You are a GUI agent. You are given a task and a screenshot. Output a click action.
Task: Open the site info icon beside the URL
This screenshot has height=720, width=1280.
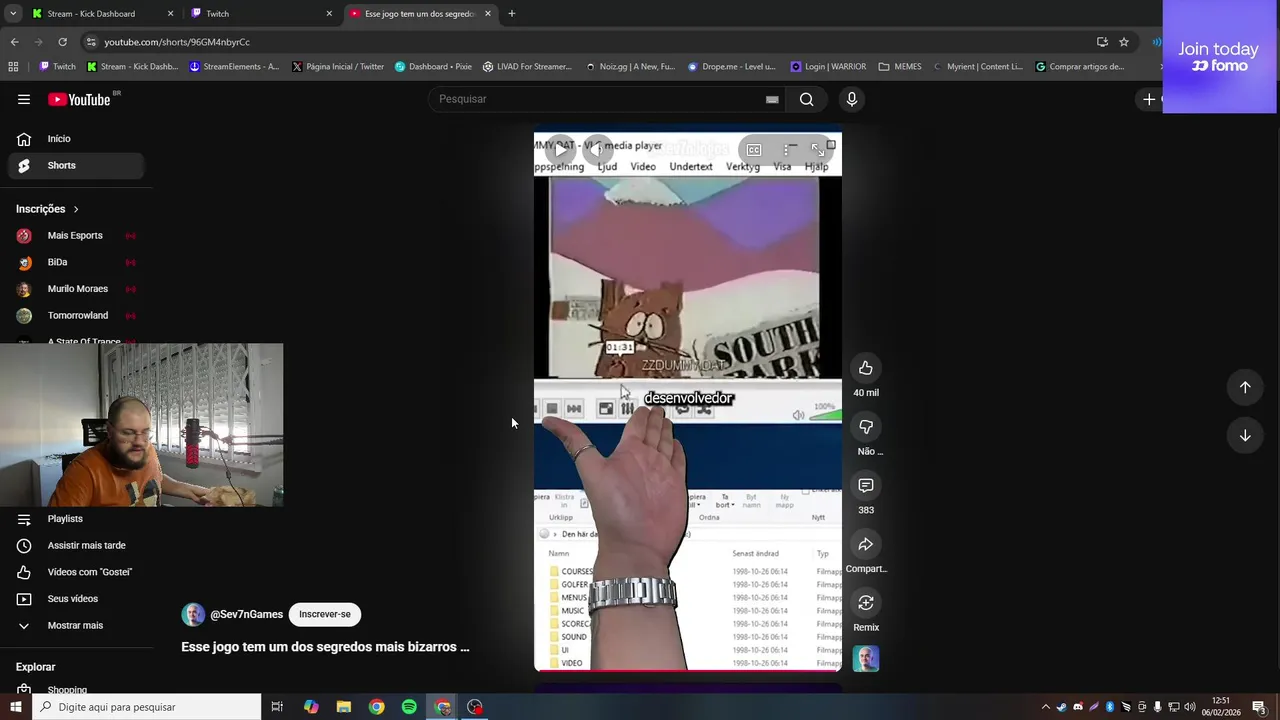91,42
